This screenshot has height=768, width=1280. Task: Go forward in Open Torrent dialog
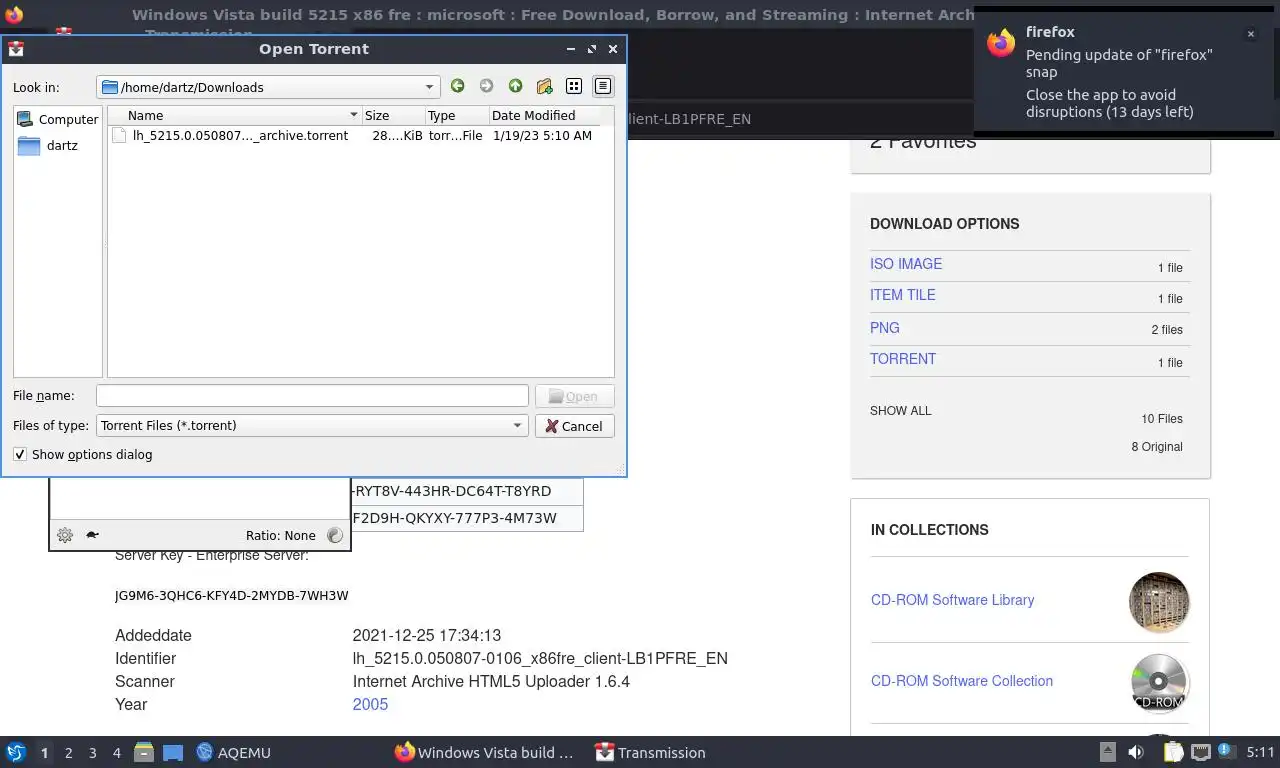486,86
